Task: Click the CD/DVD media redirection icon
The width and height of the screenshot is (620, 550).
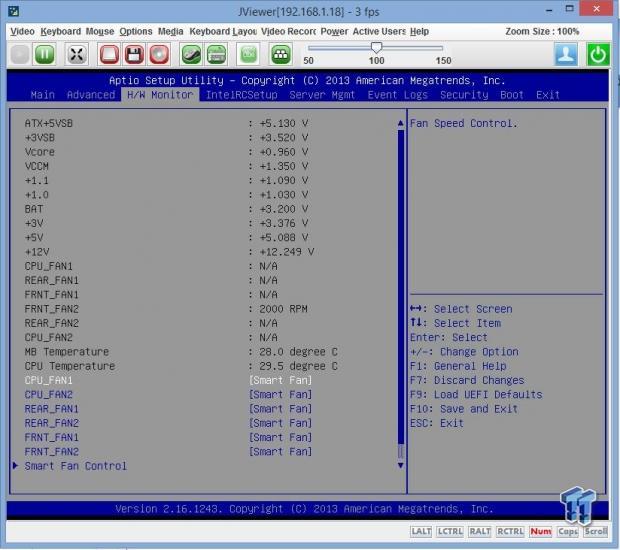Action: [x=159, y=54]
